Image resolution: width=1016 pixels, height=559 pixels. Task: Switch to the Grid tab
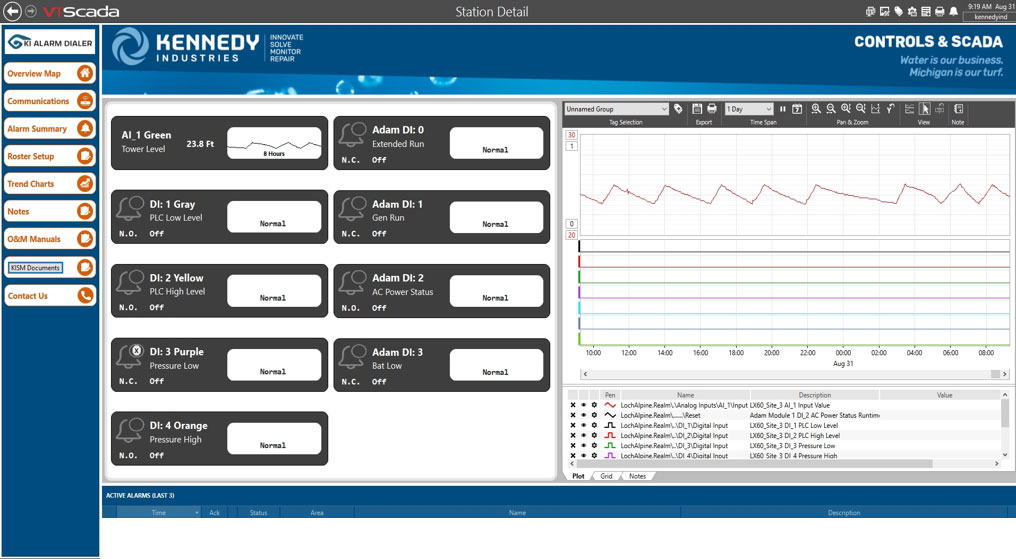606,476
